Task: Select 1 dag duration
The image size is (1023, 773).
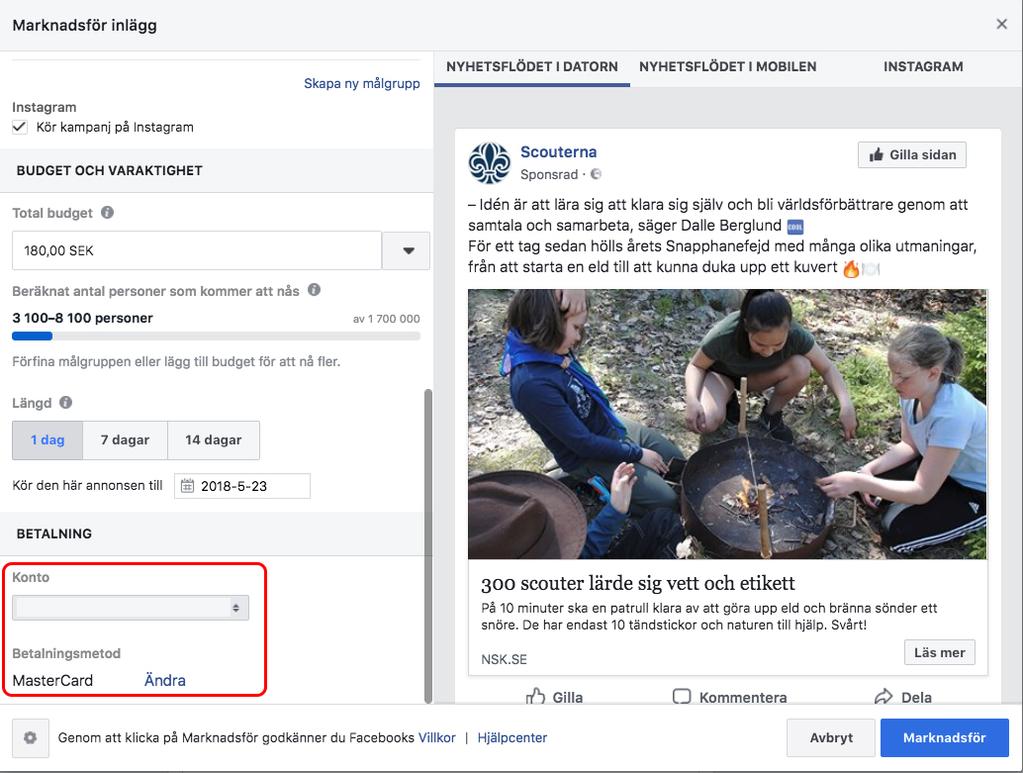Action: [48, 440]
